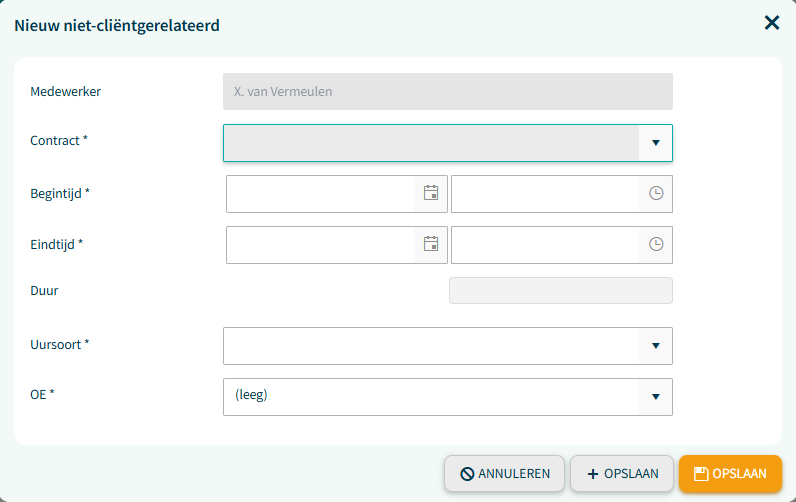Click the ANNULEREN button label
The image size is (796, 502).
coord(514,474)
